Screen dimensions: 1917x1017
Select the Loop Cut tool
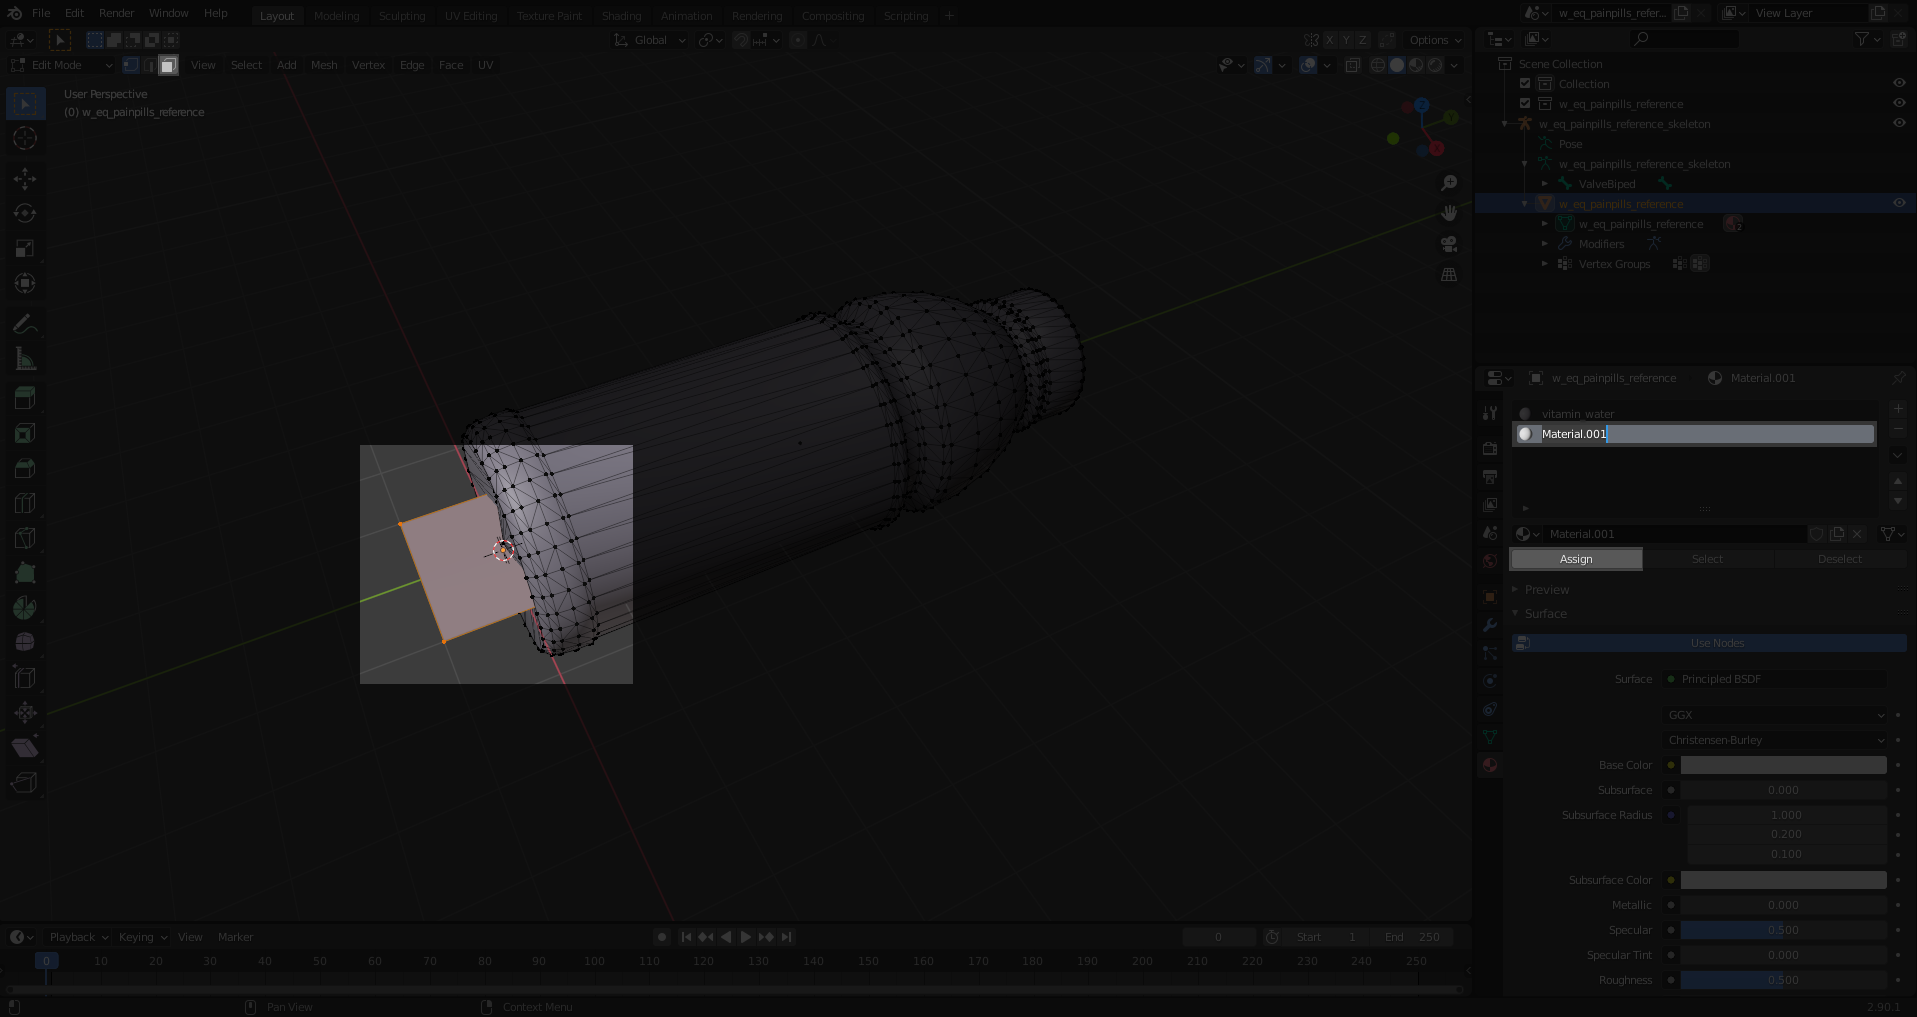(x=25, y=503)
